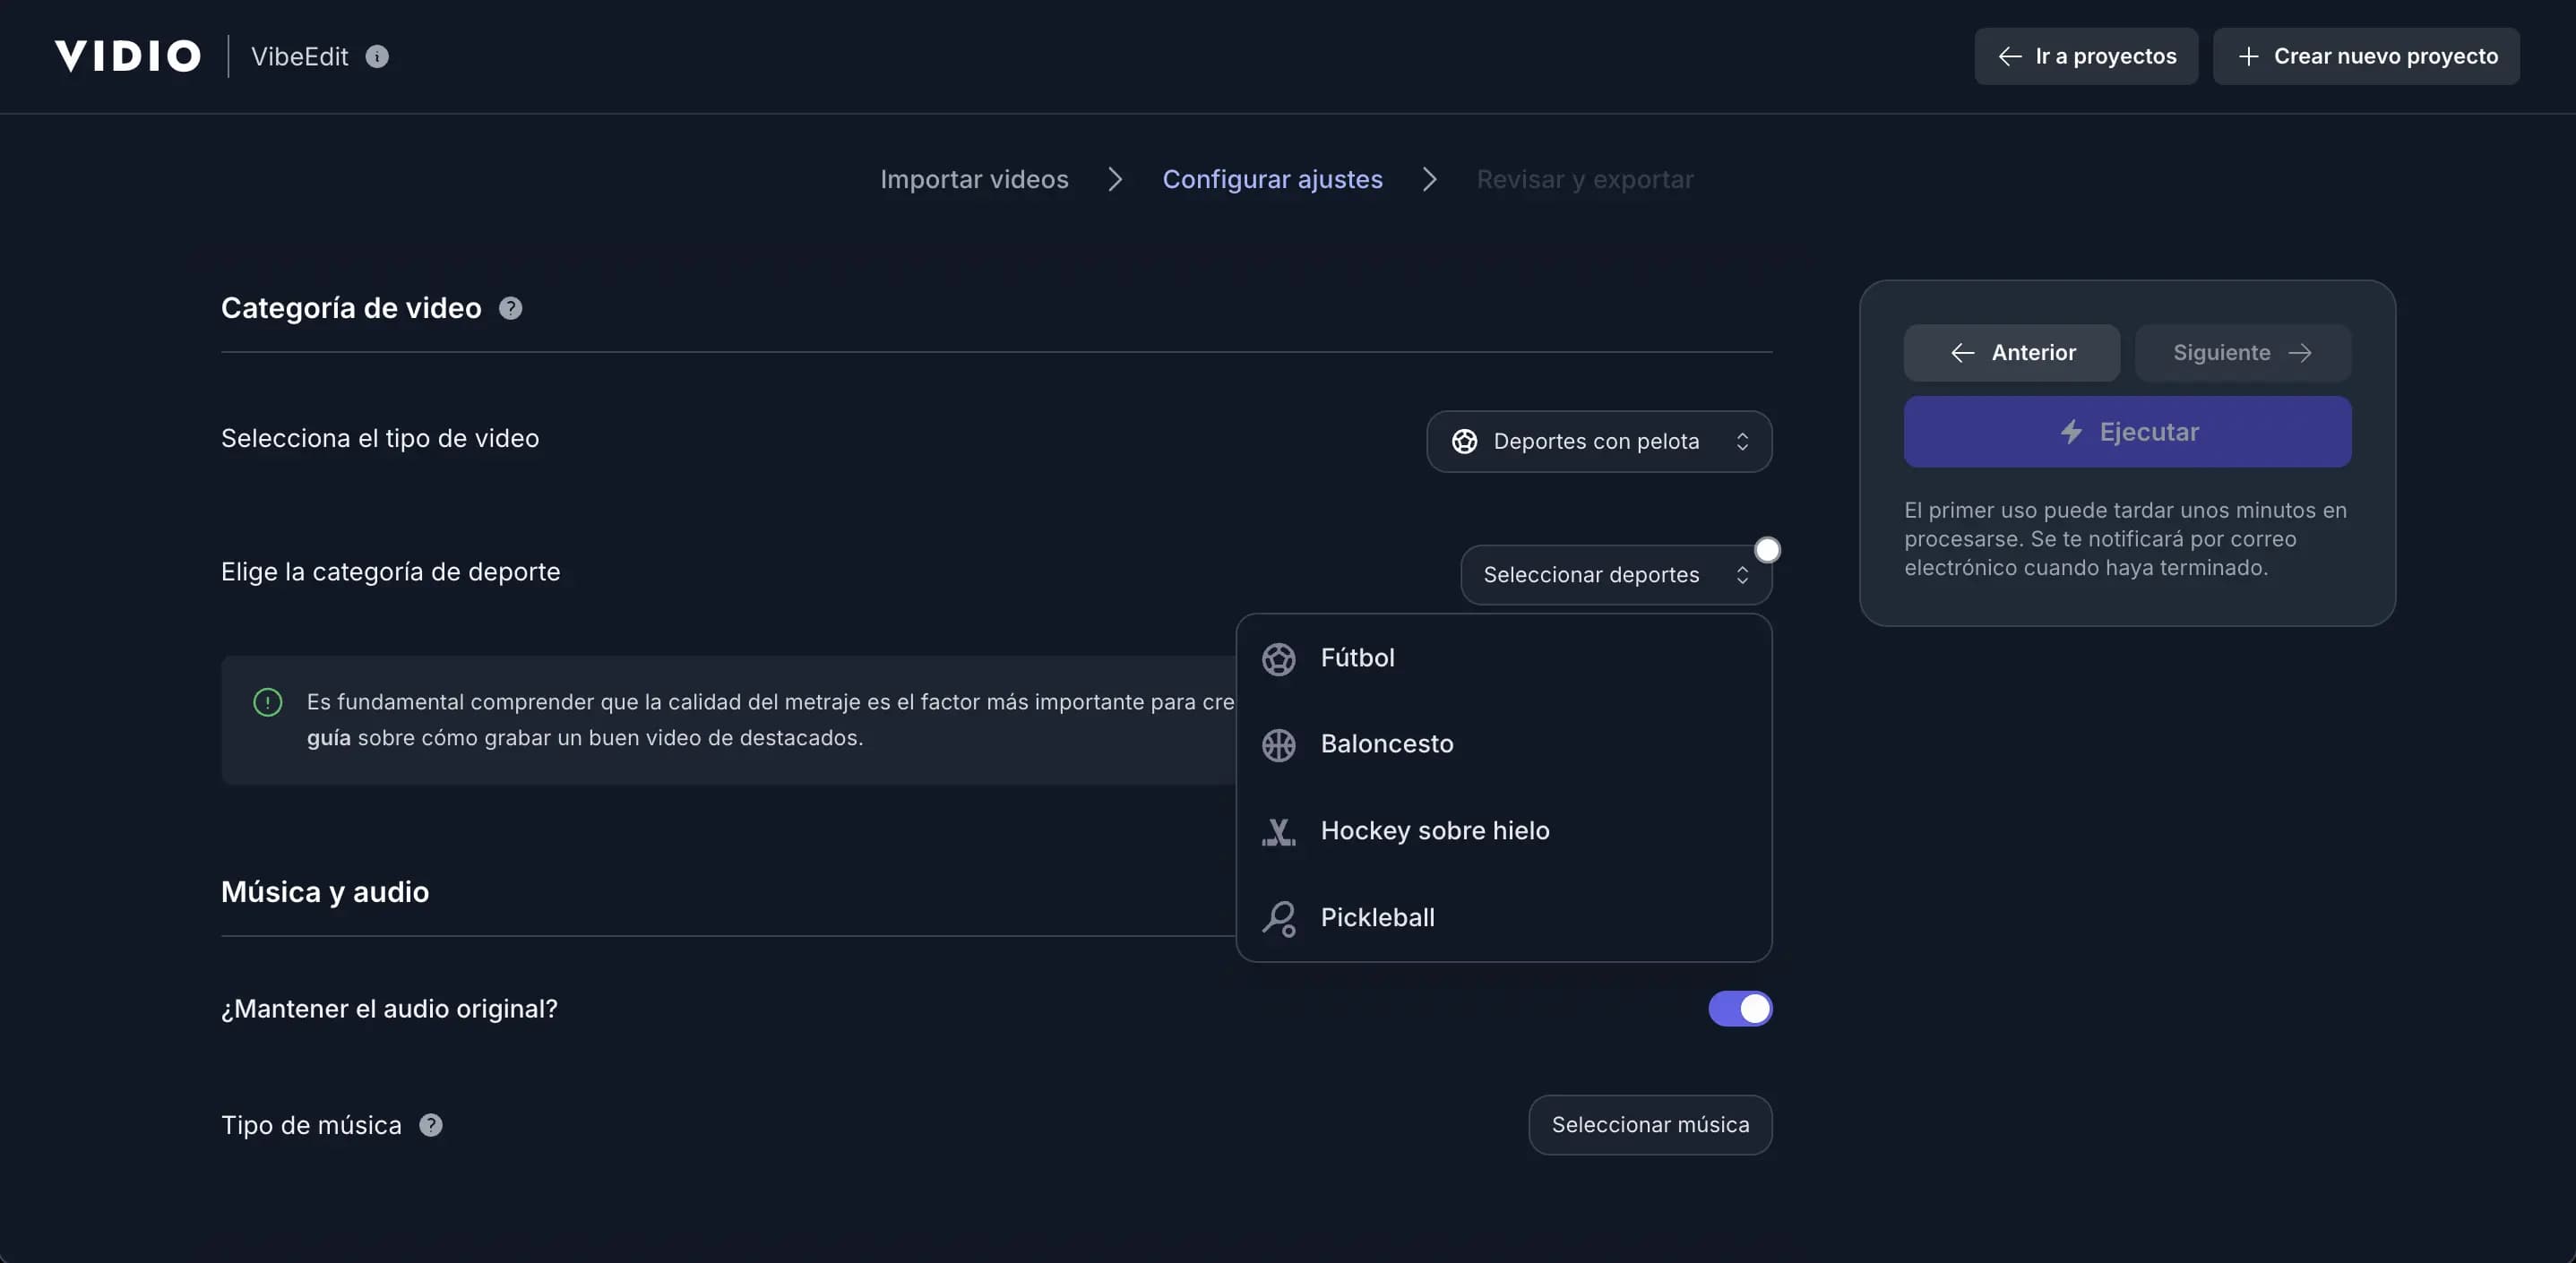Click the VIDIO logo
Viewport: 2576px width, 1263px height.
[x=127, y=56]
